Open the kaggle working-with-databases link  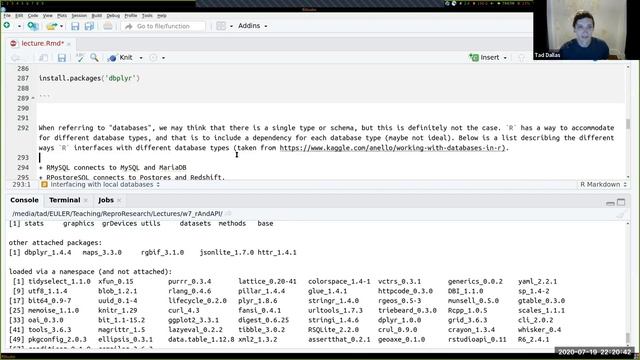(392, 148)
